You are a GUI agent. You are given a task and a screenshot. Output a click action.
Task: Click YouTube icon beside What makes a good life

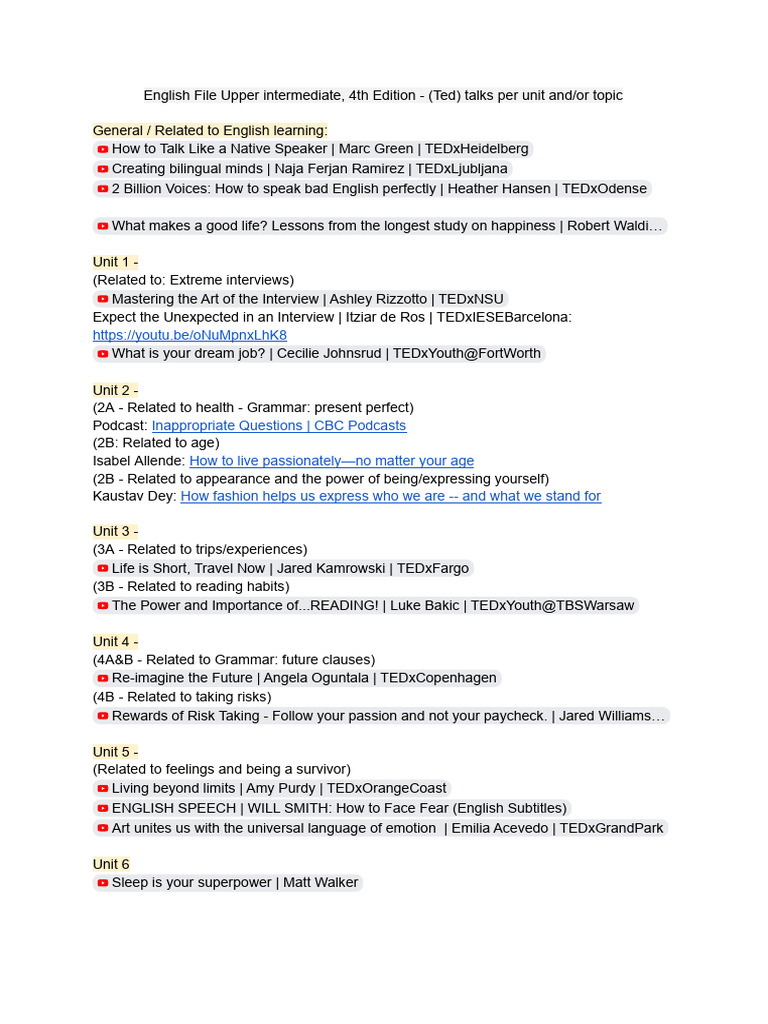point(103,227)
